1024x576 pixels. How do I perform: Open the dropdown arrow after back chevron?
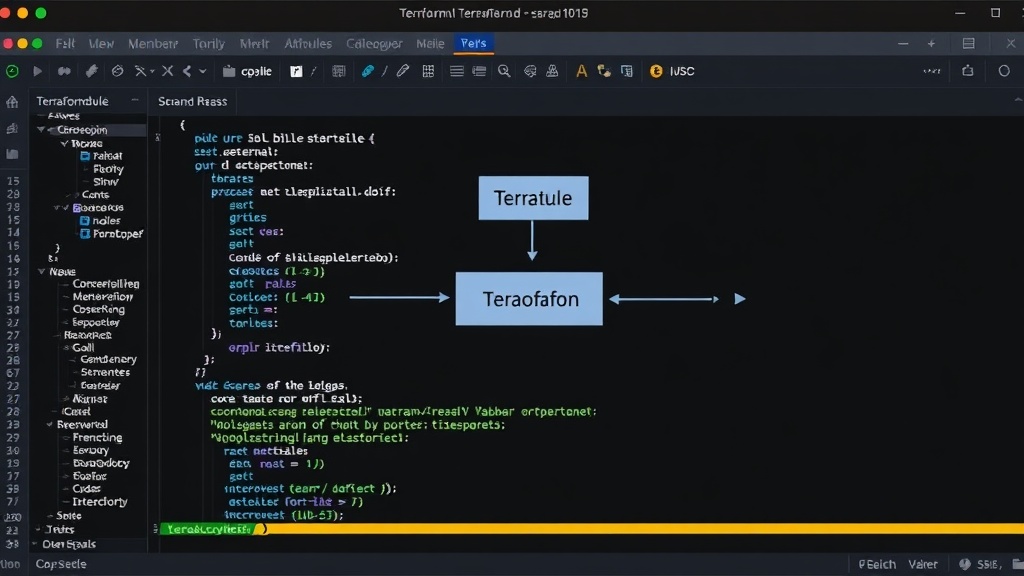pos(202,71)
